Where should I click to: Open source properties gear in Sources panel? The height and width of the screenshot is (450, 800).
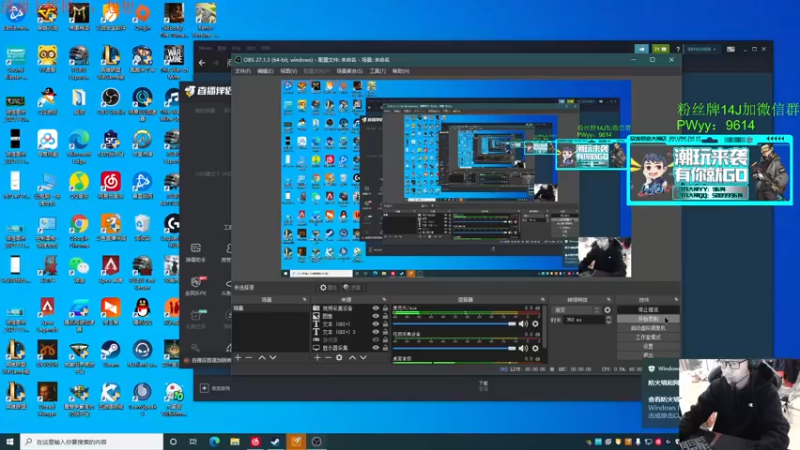[x=339, y=358]
